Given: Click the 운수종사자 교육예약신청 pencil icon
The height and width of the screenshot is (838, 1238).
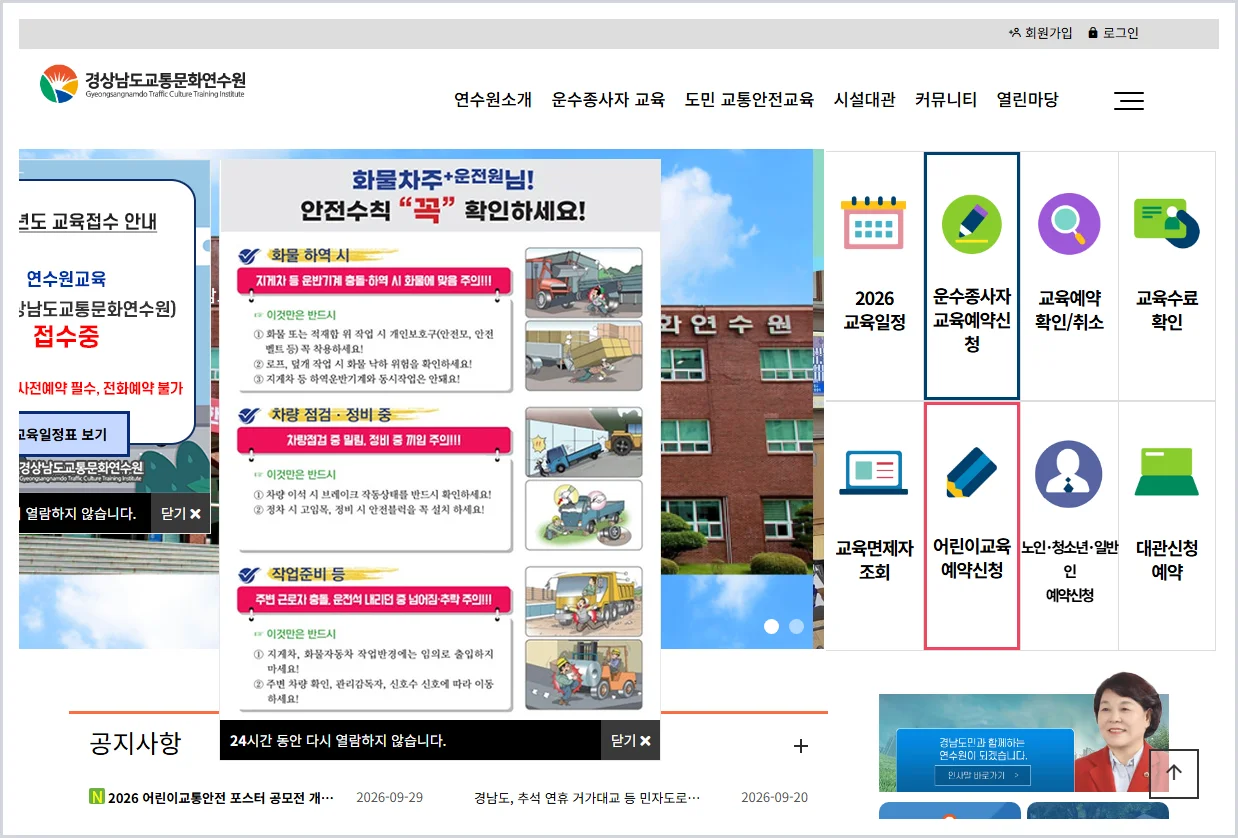Looking at the screenshot, I should tap(971, 223).
